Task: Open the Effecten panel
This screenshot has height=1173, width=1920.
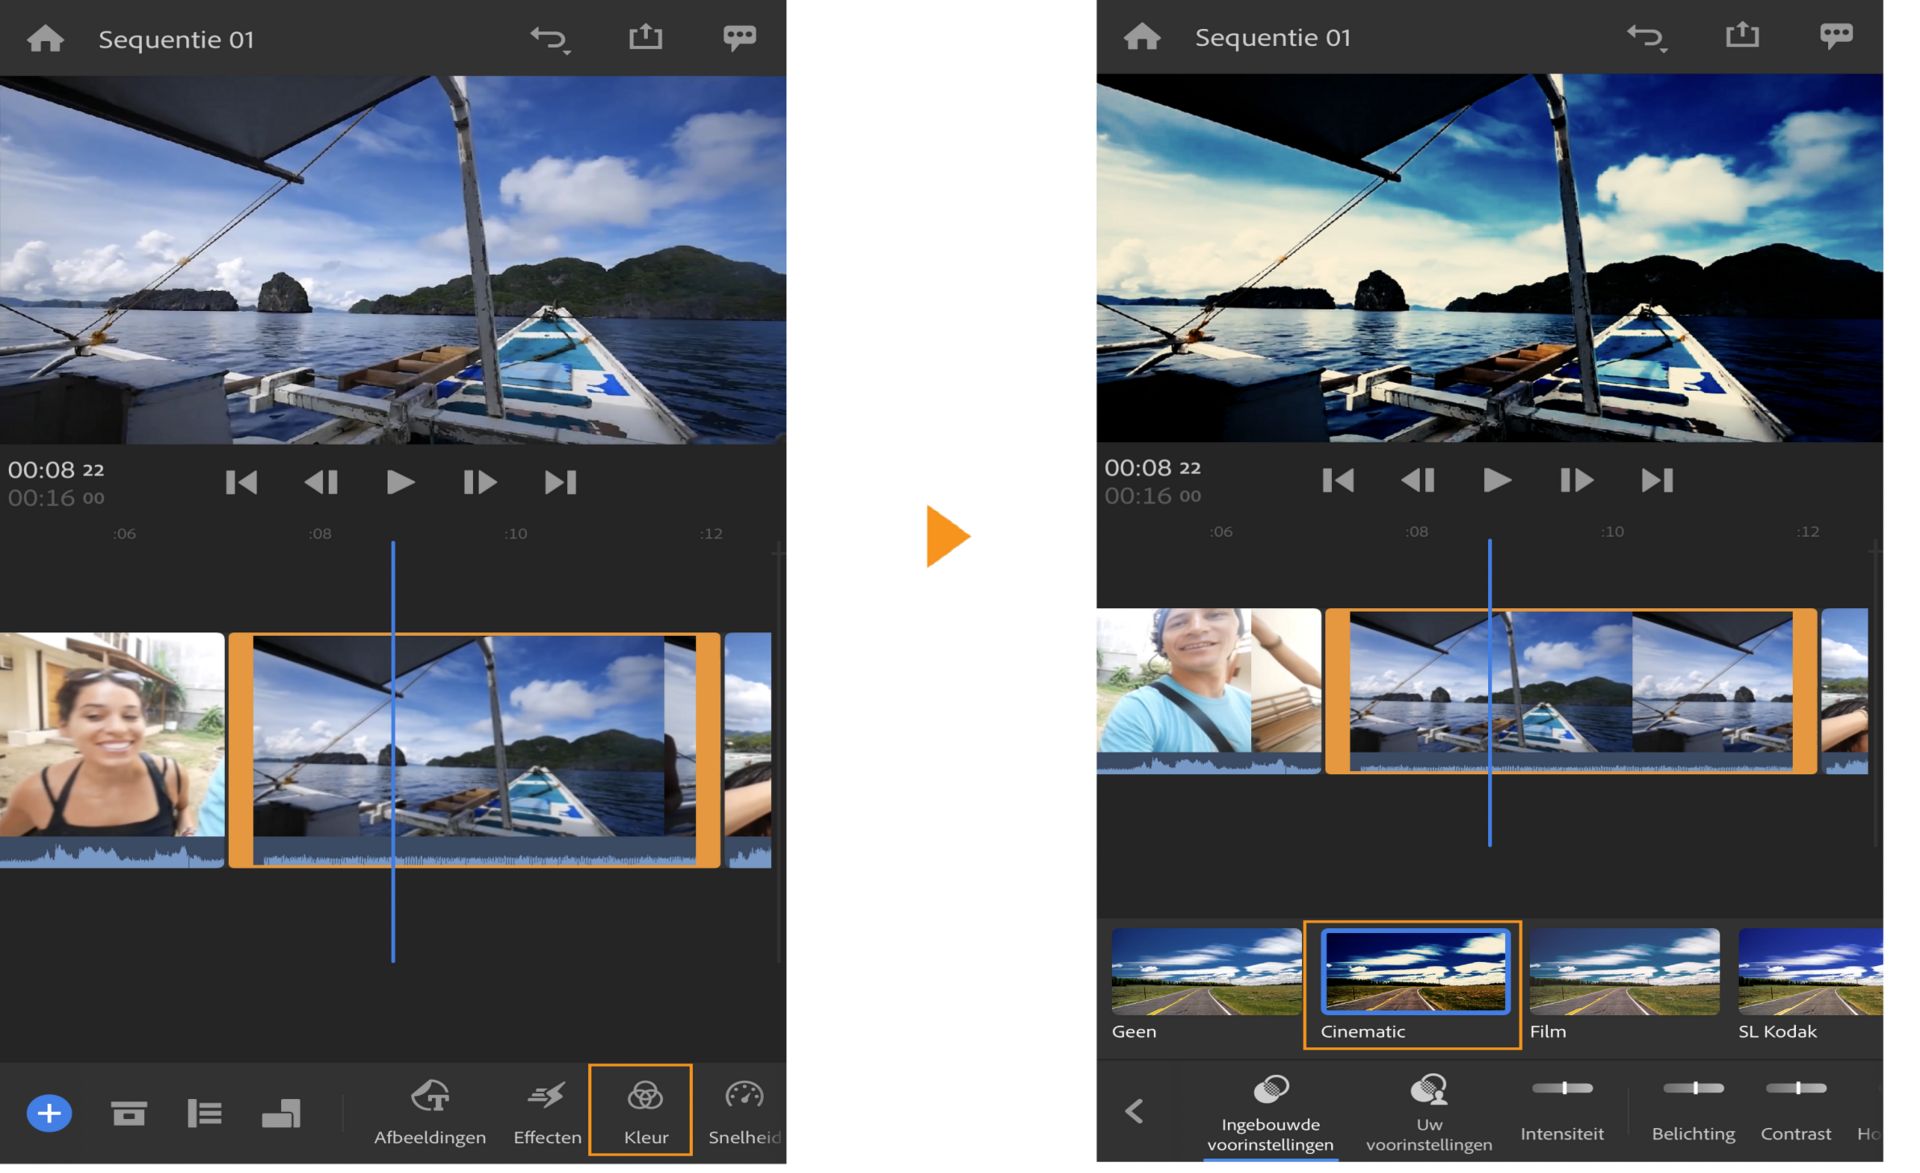Action: pos(546,1098)
